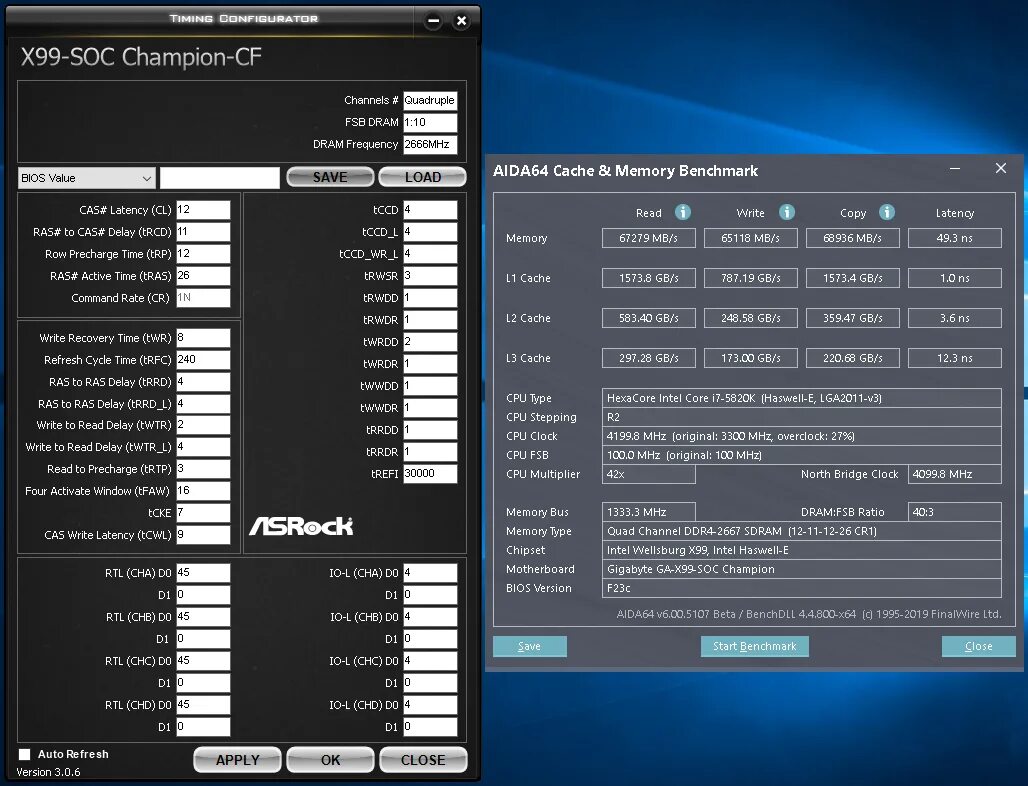The height and width of the screenshot is (786, 1028).
Task: Click the Motherboard value Gigabyte GA-X99-SOC Champion
Action: tap(801, 569)
